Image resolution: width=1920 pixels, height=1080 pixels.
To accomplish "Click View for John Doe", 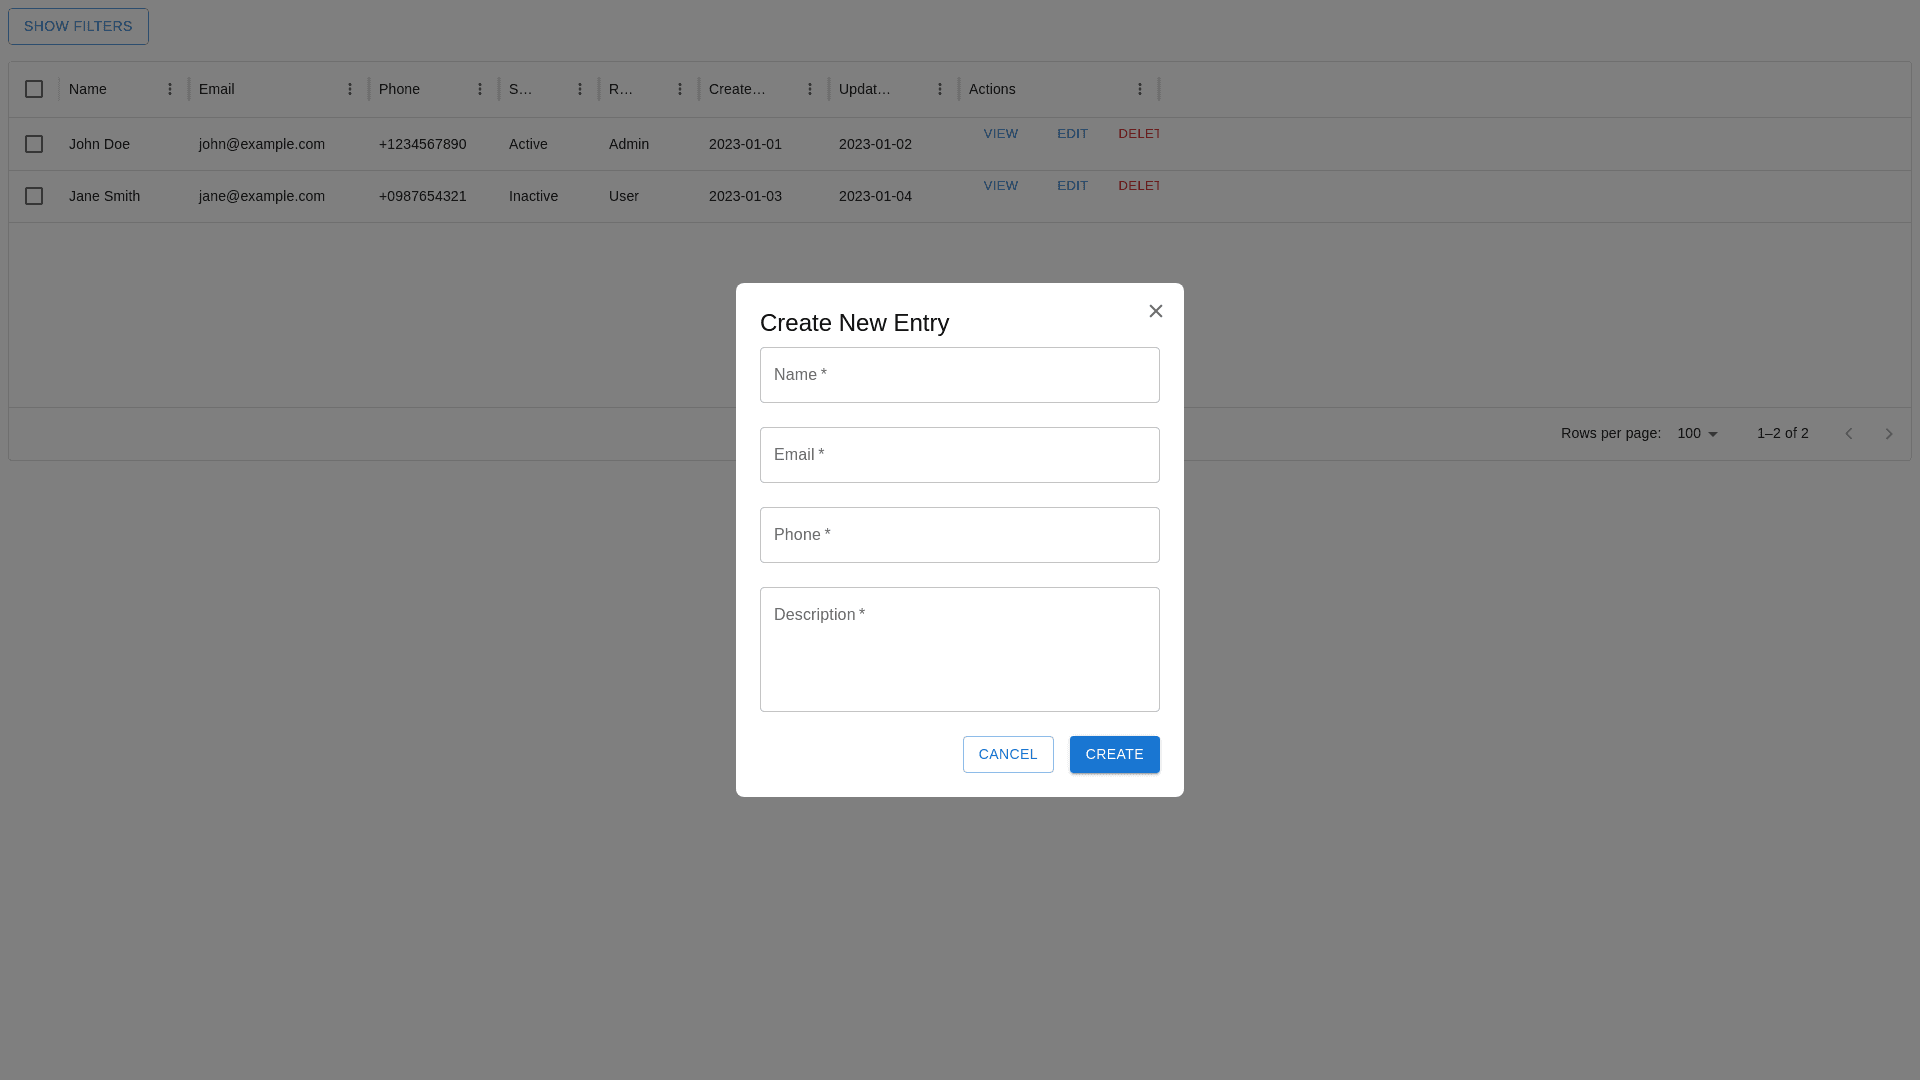I will [1000, 133].
